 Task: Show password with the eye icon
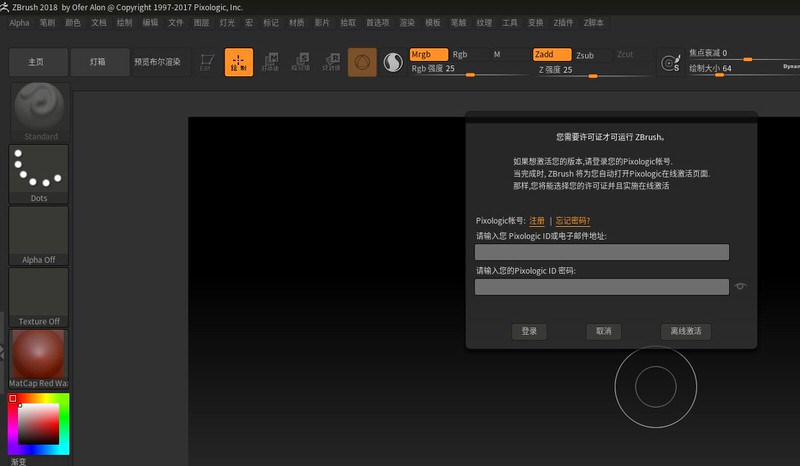click(x=740, y=286)
